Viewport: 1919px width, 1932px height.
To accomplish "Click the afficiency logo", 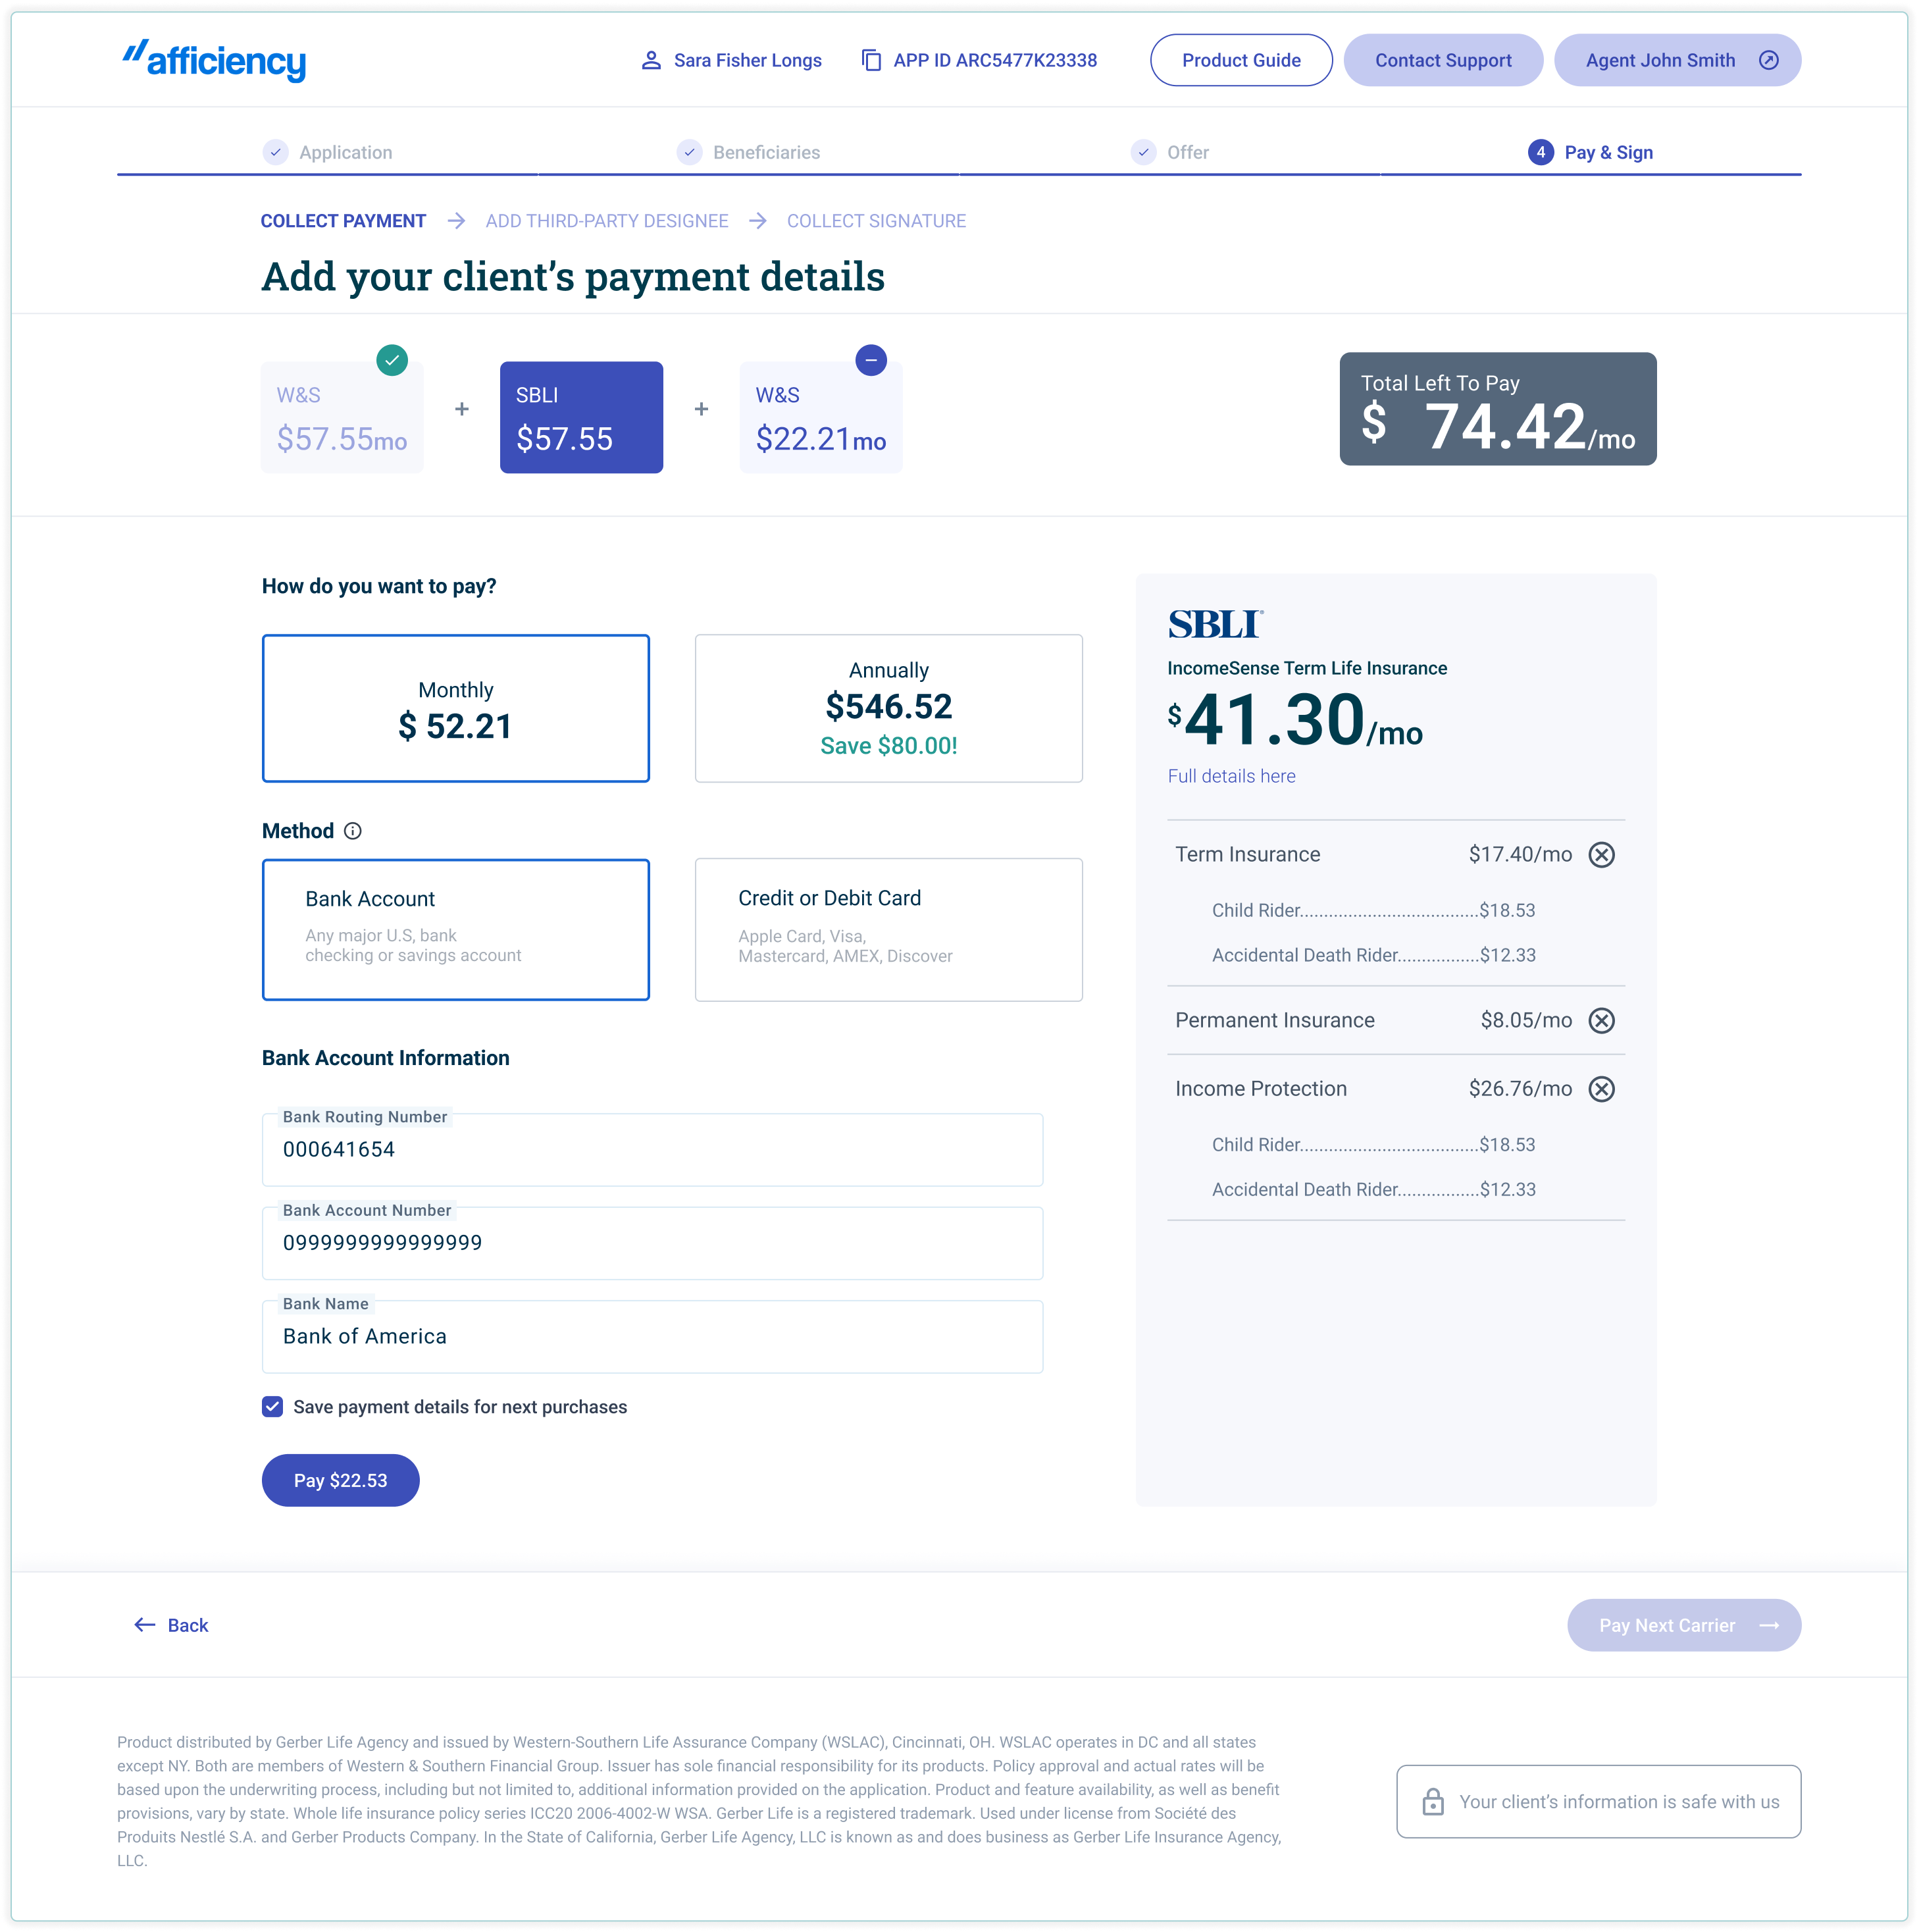I will (x=214, y=61).
